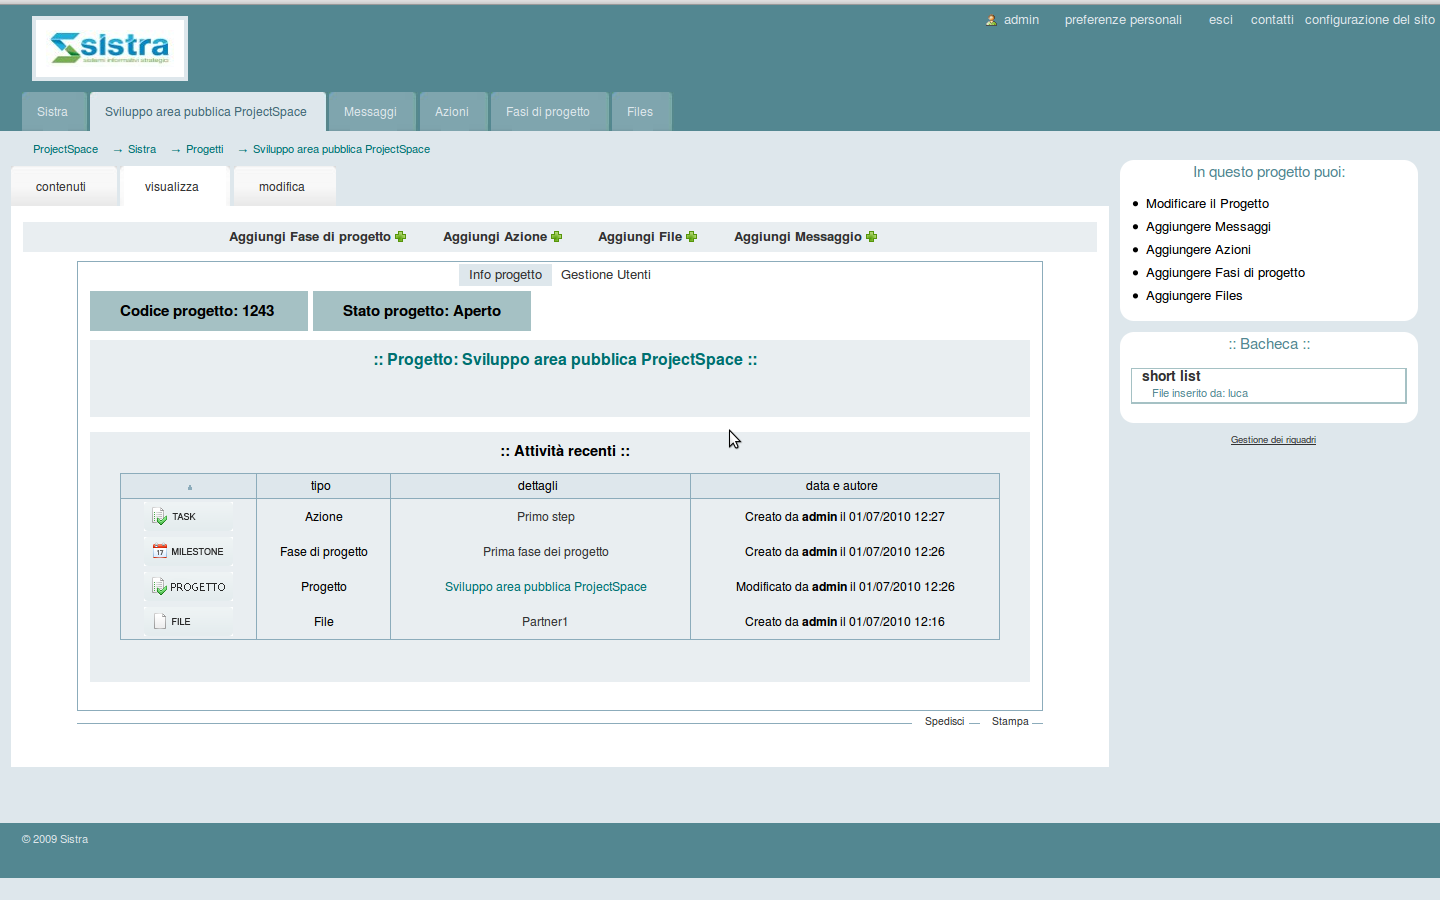Image resolution: width=1440 pixels, height=900 pixels.
Task: Click Aggiungi Messaggio link
Action: click(x=798, y=237)
